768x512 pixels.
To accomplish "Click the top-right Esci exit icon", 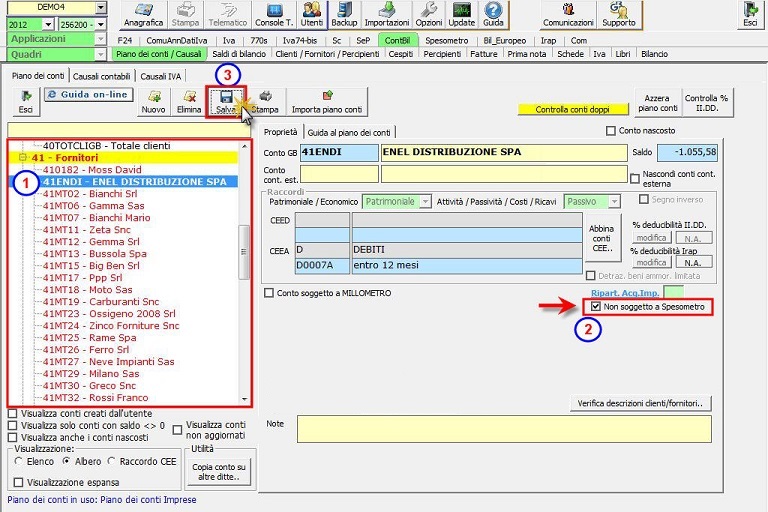I will tap(750, 15).
